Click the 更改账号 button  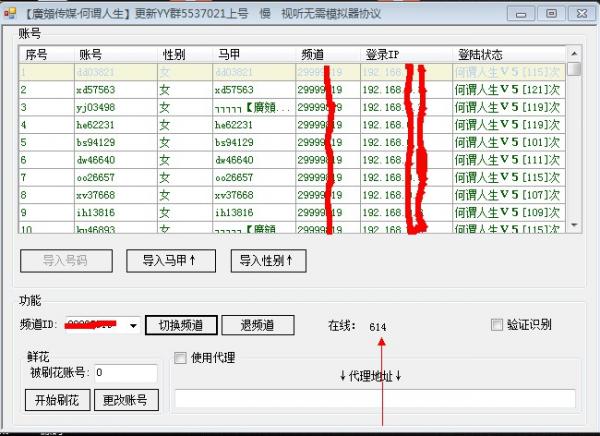[127, 400]
